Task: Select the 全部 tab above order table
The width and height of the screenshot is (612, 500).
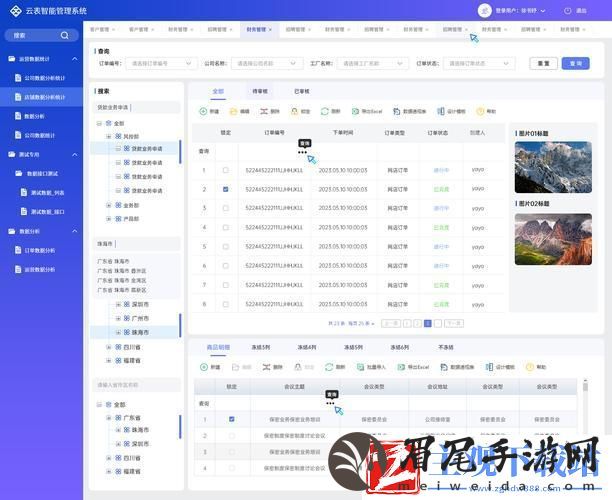Action: pyautogui.click(x=218, y=91)
